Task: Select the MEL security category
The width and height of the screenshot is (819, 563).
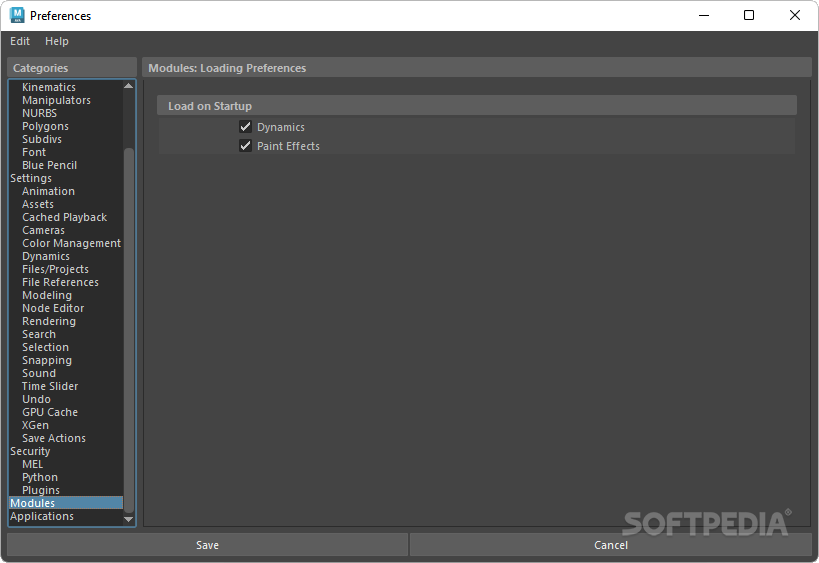Action: pos(32,465)
